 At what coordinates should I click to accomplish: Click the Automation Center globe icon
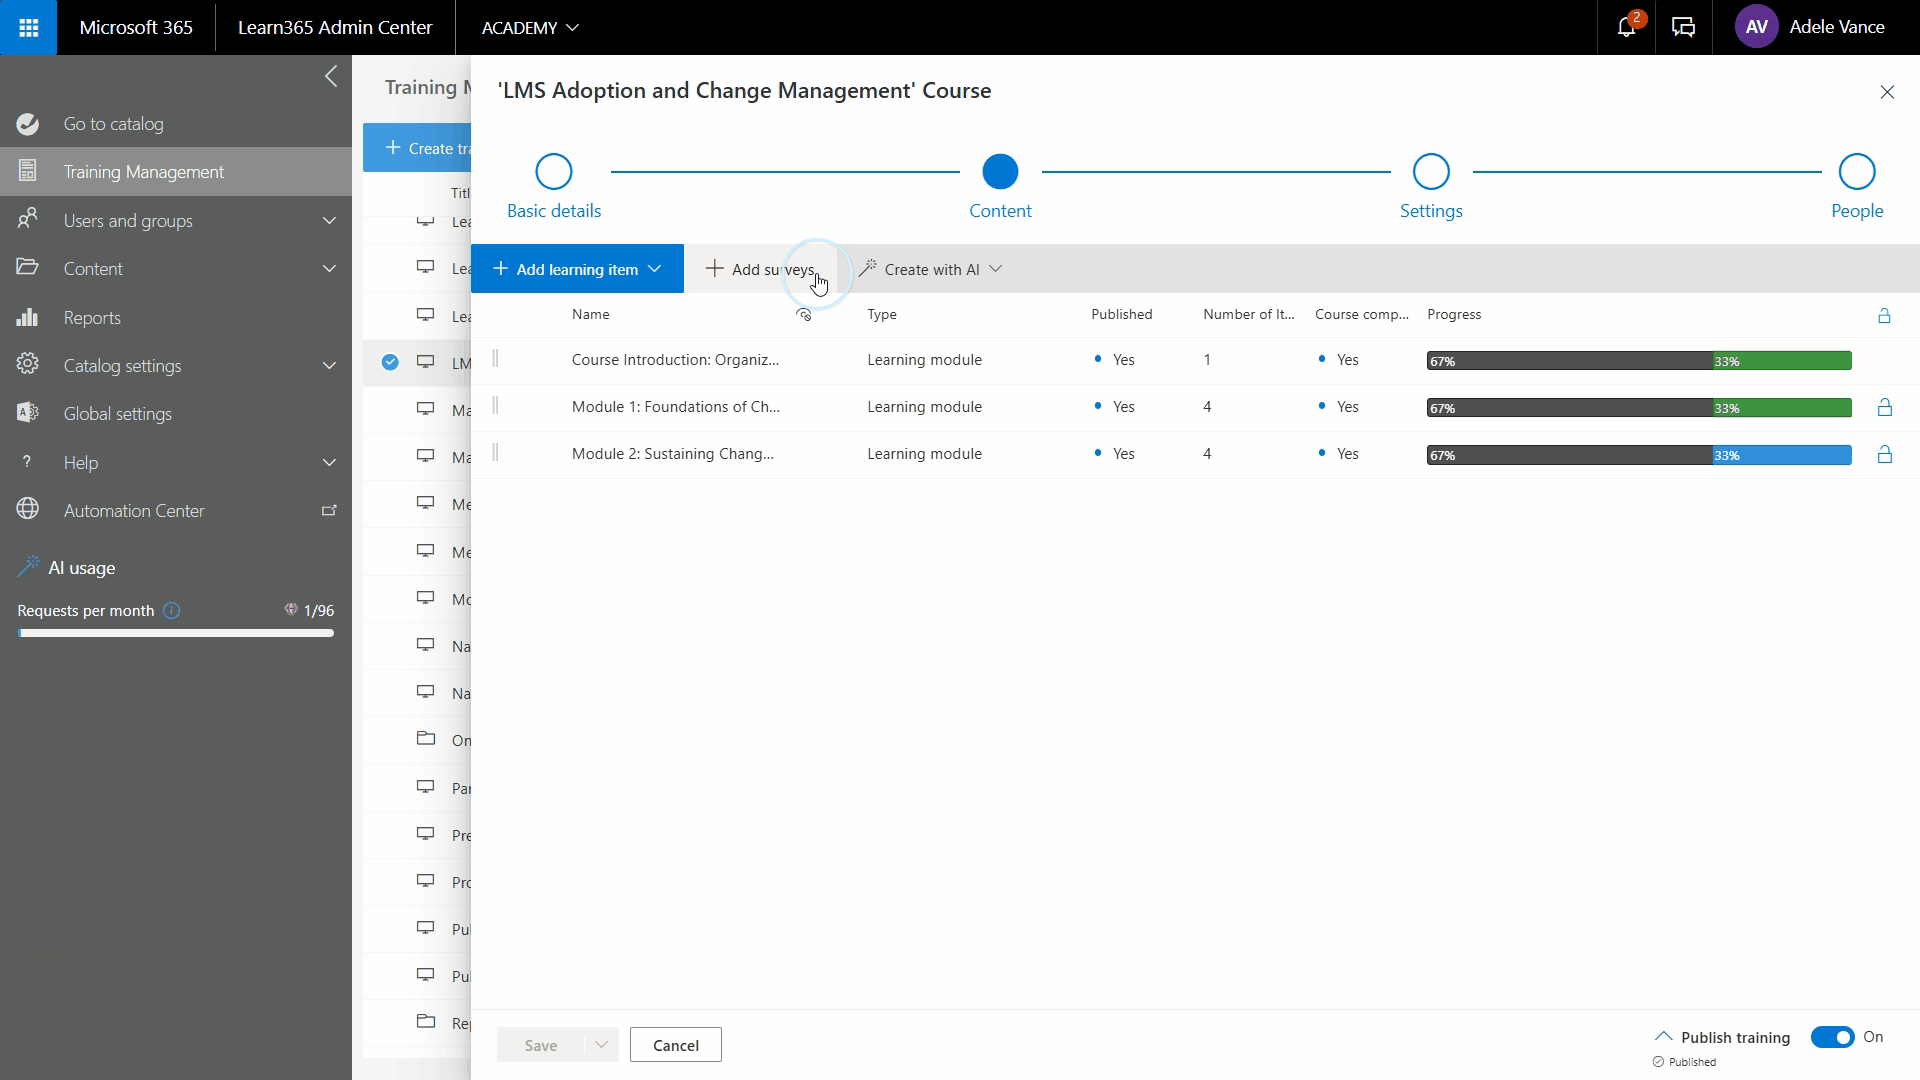coord(28,510)
